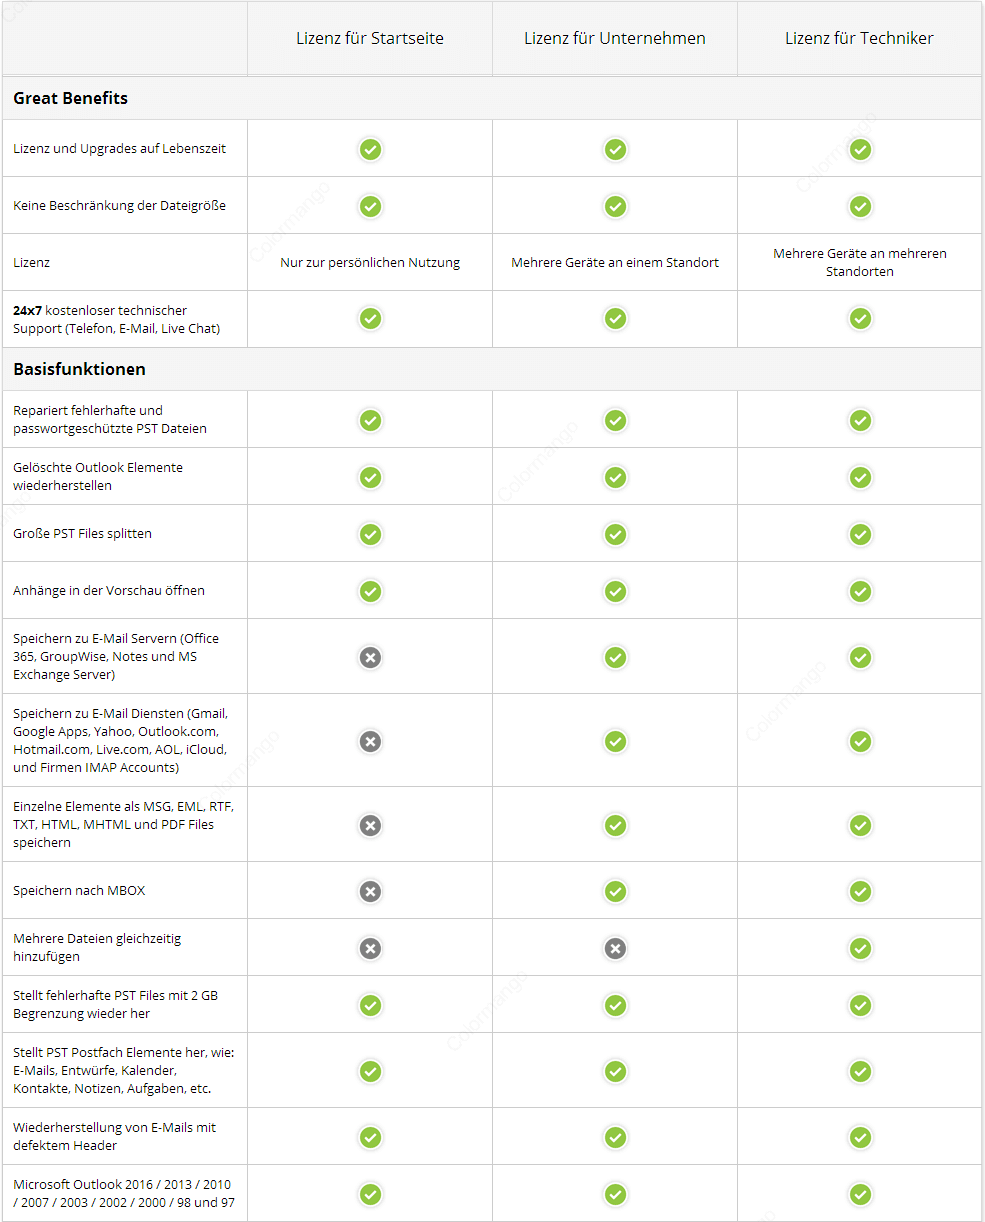Image resolution: width=985 pixels, height=1222 pixels.
Task: Click gray X for Speichern zu E-Mail Diensten, Startseite
Action: pyautogui.click(x=370, y=741)
